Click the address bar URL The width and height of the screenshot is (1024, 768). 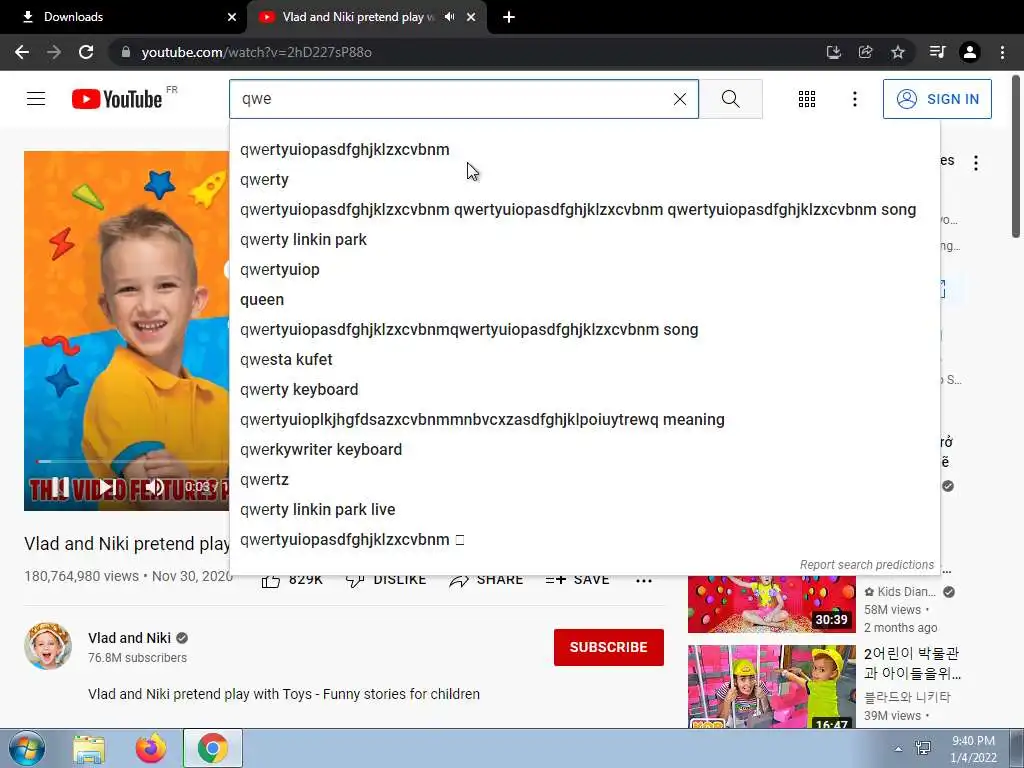pos(257,52)
